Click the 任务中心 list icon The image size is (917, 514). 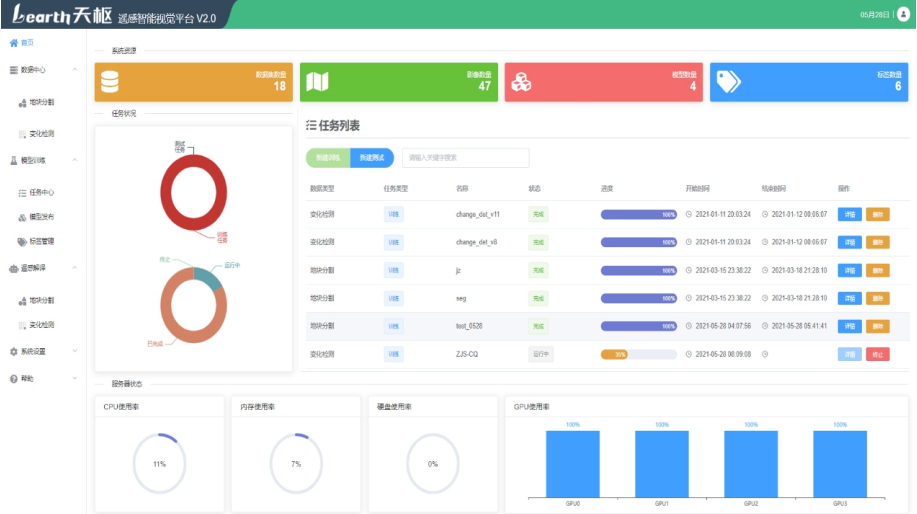click(22, 192)
